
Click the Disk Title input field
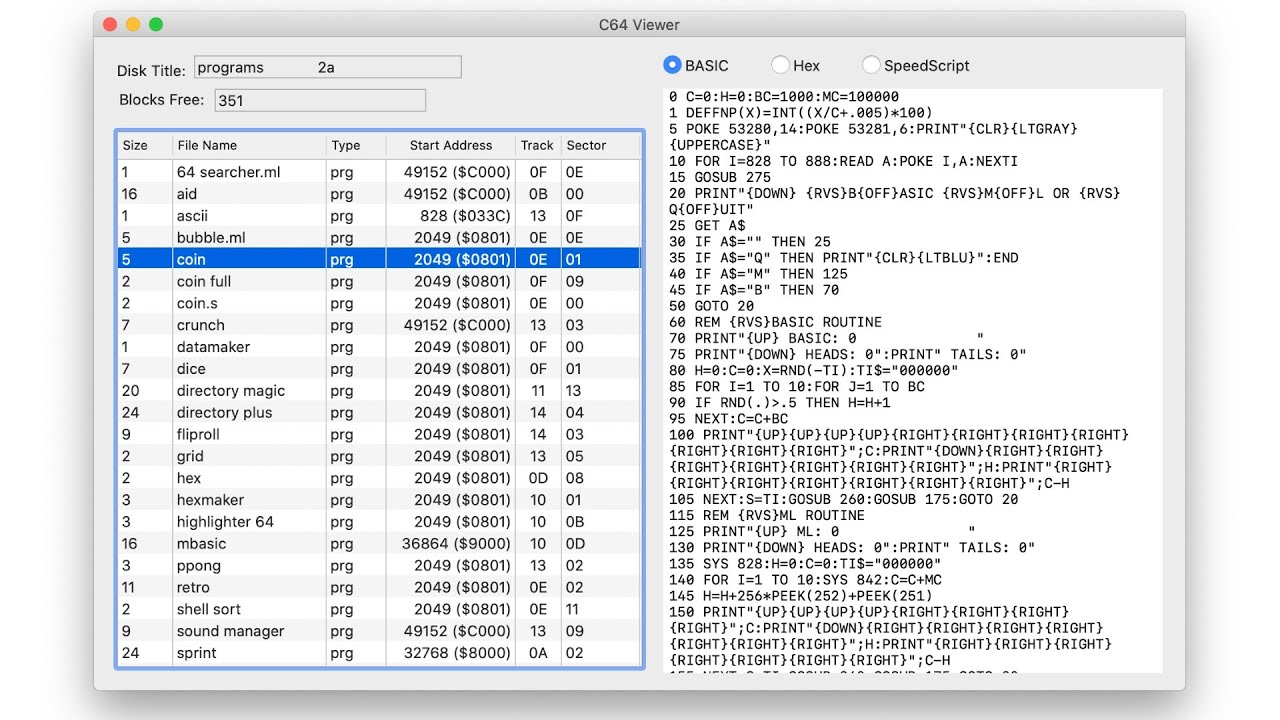click(x=328, y=67)
